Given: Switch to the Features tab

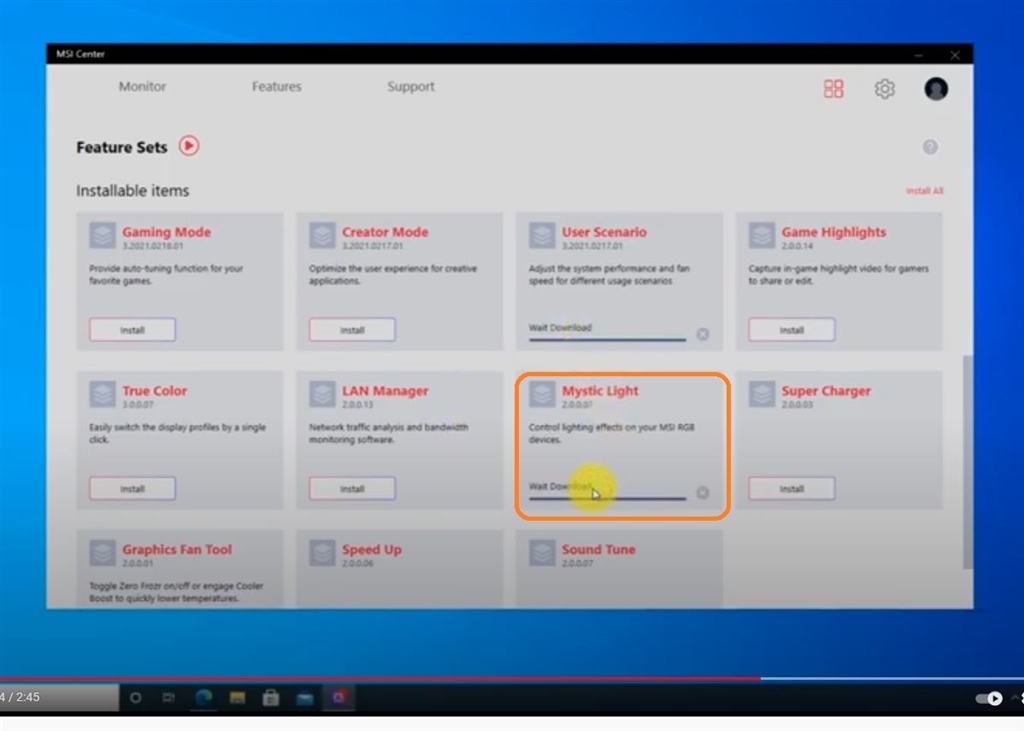Looking at the screenshot, I should tap(276, 86).
